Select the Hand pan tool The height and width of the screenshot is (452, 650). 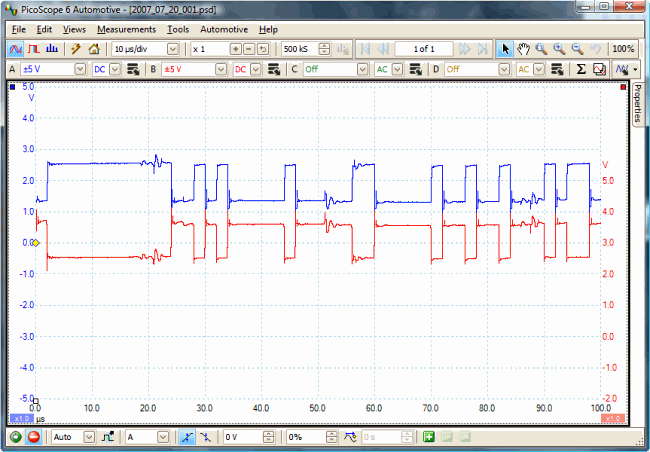[522, 48]
